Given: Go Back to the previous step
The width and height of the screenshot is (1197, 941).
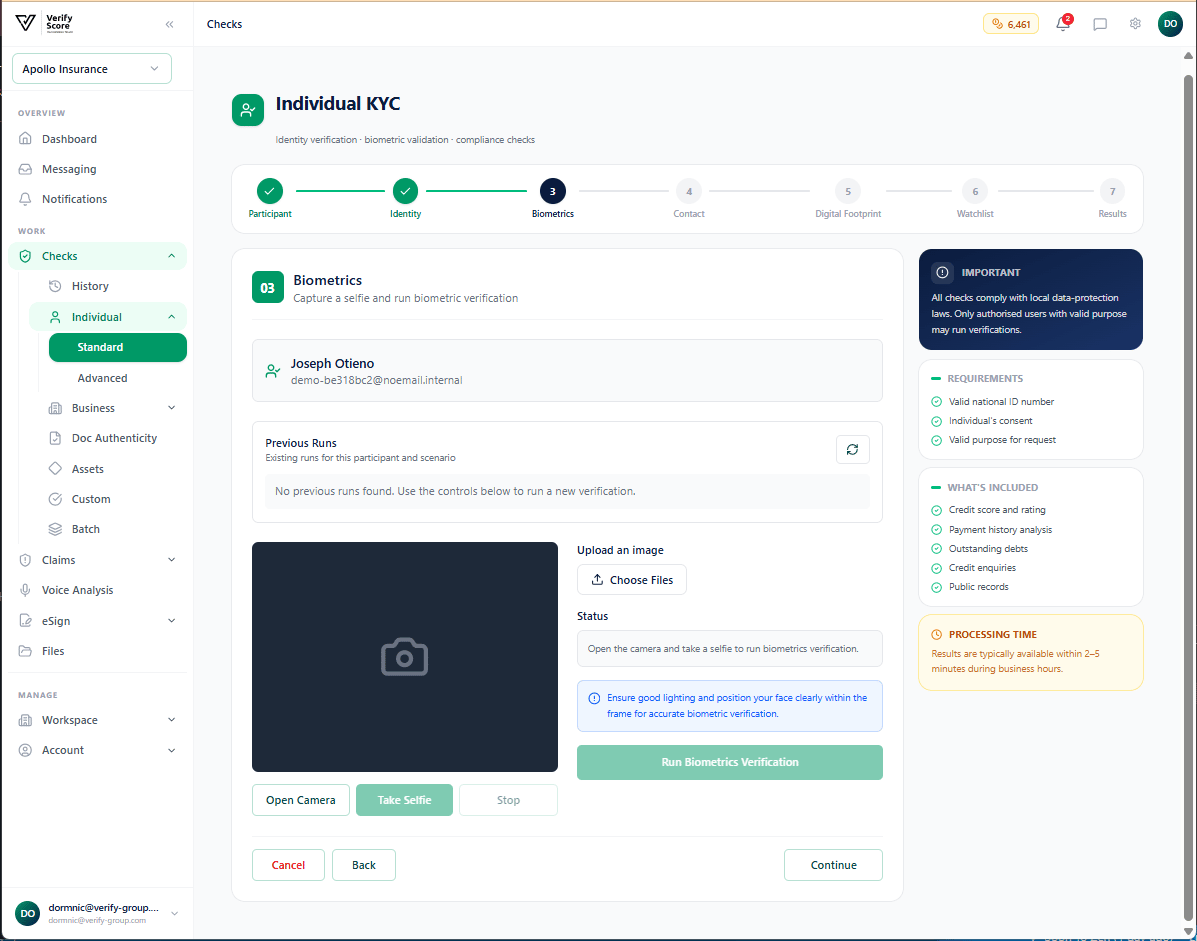Looking at the screenshot, I should point(364,865).
